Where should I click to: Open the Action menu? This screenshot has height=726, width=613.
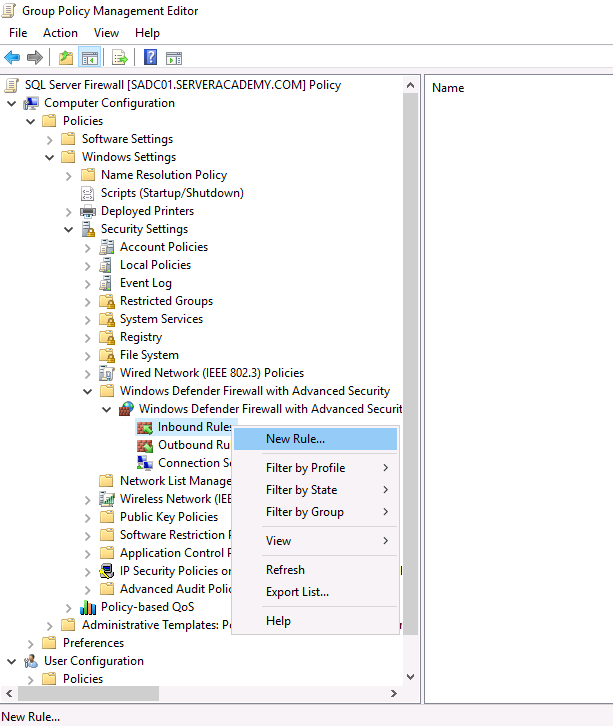click(60, 33)
